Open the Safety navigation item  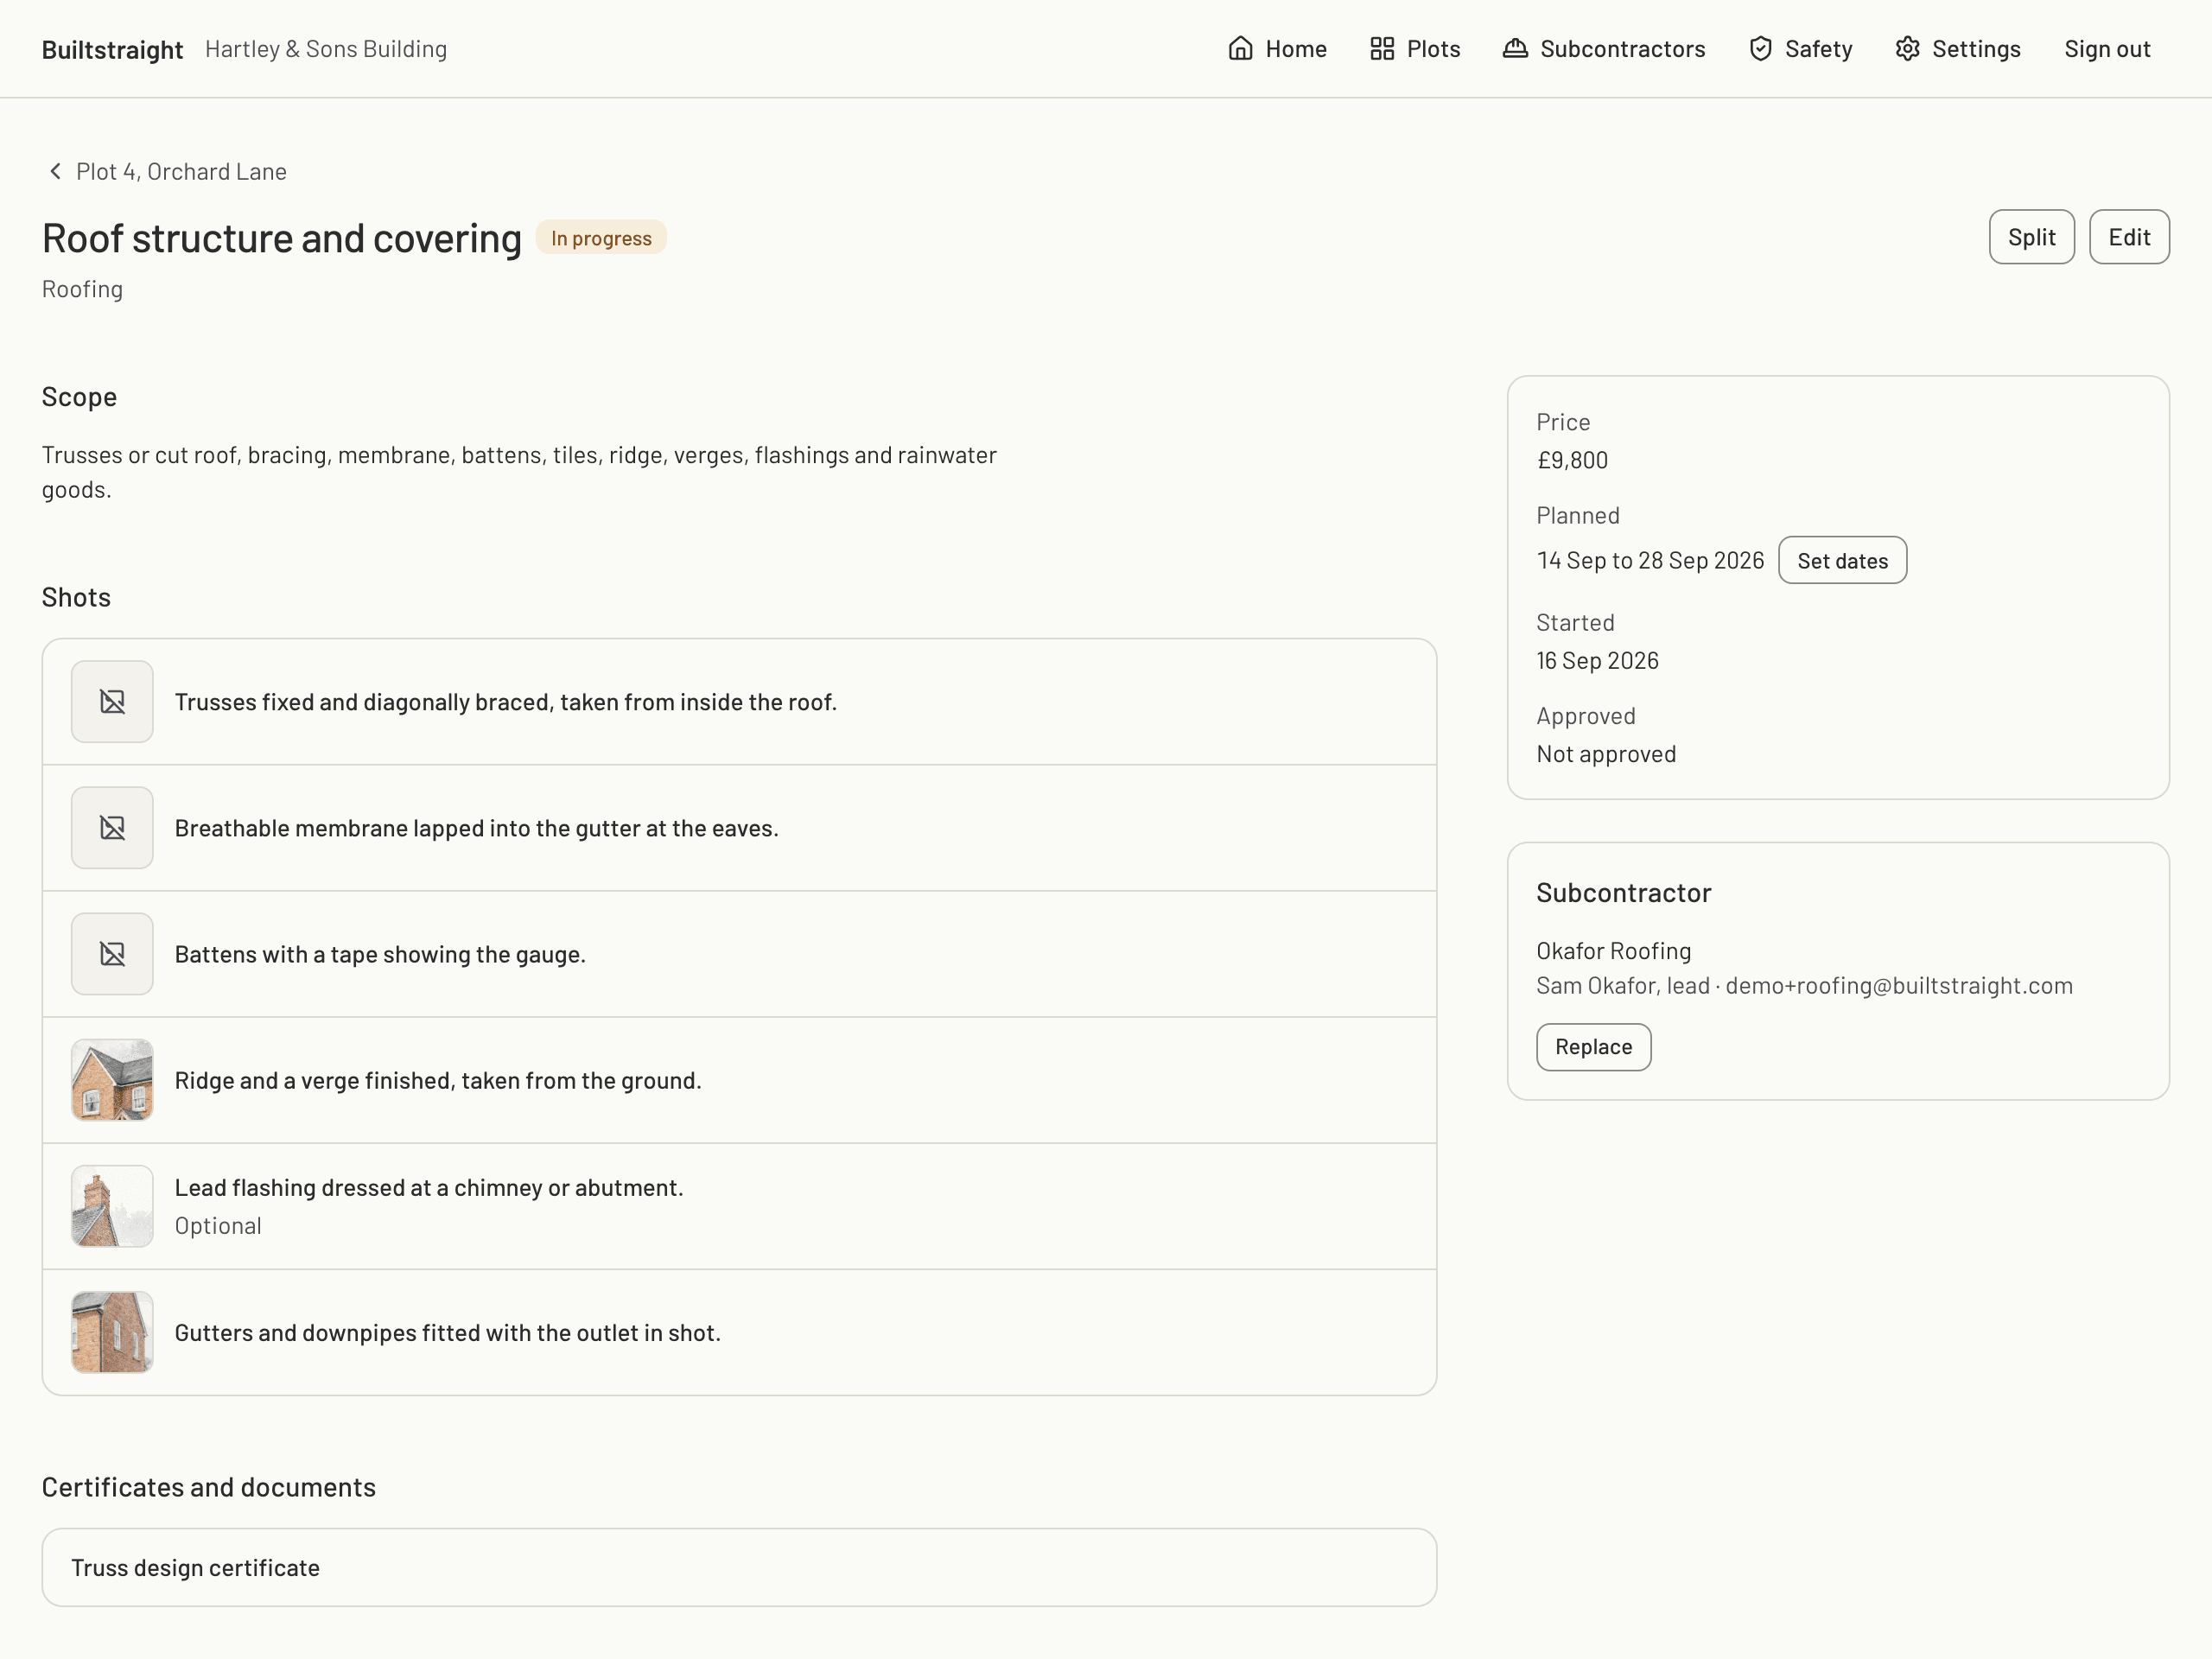pos(1800,49)
